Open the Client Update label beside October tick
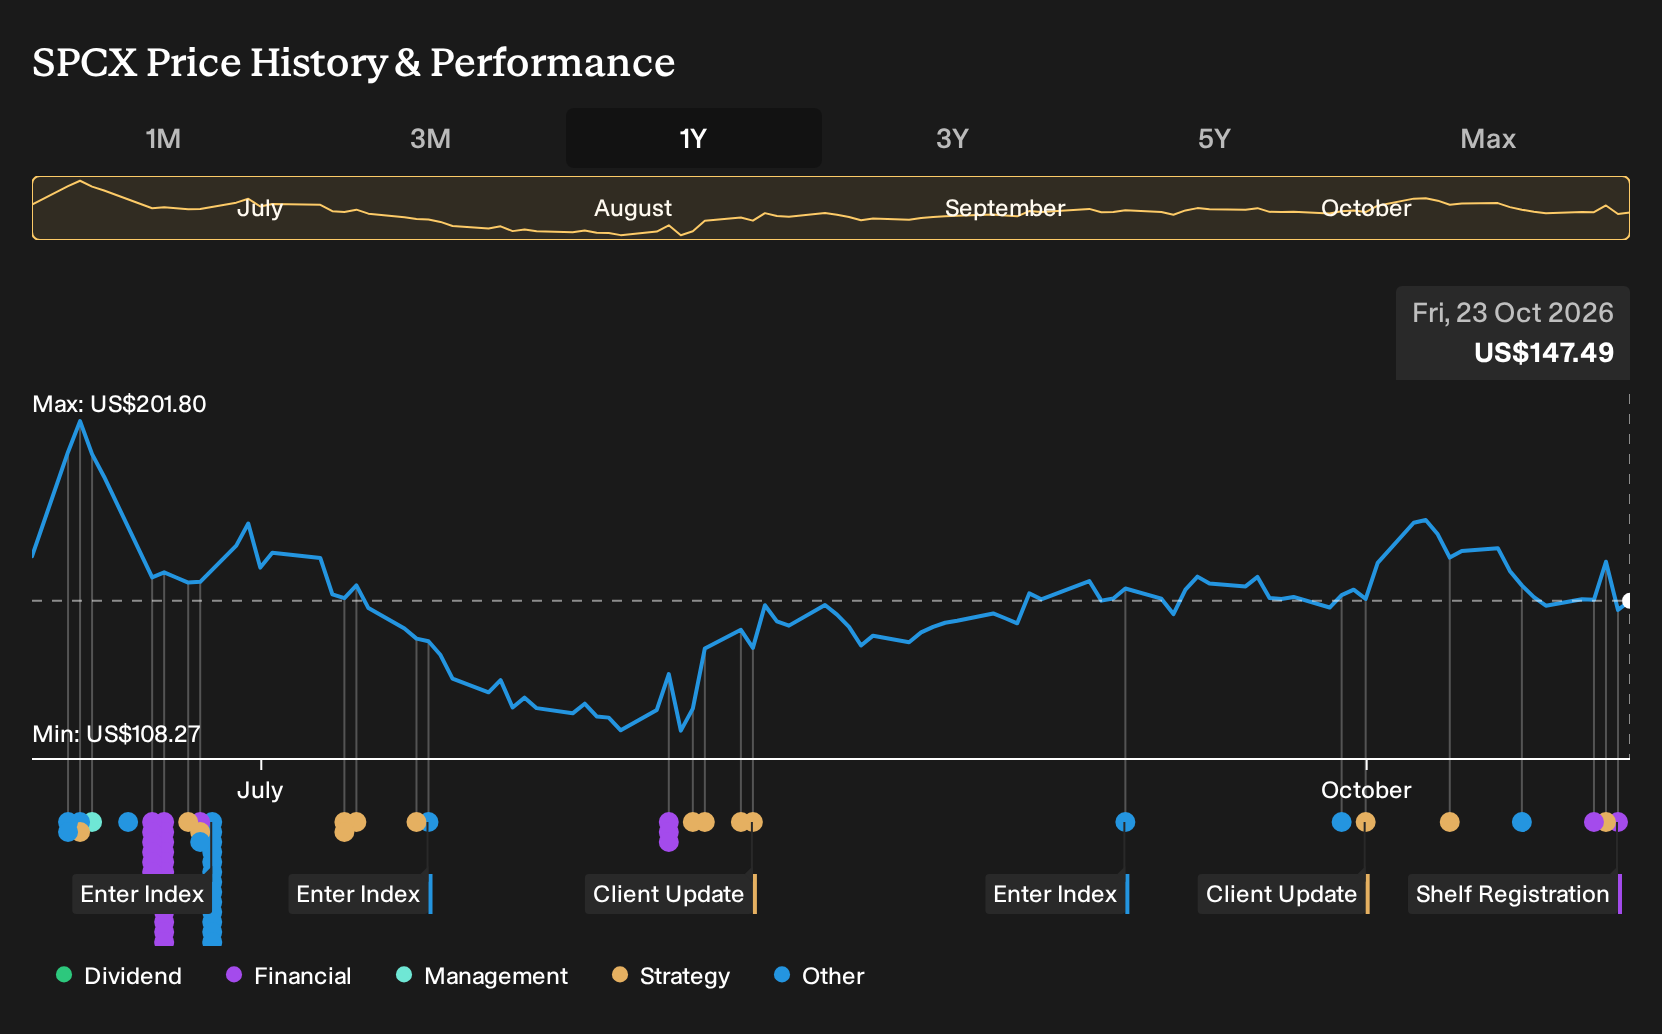 pos(1283,894)
